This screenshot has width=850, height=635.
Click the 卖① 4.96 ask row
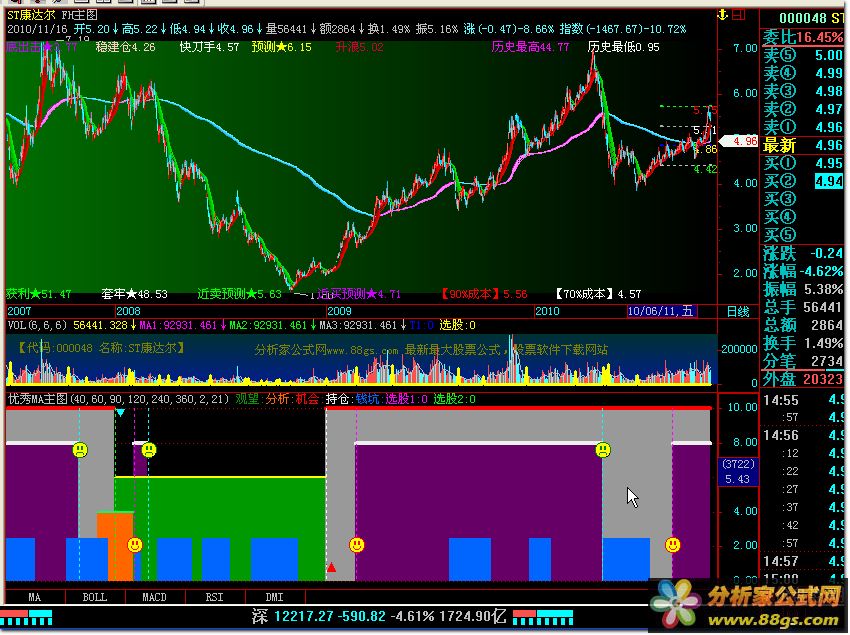coord(803,127)
